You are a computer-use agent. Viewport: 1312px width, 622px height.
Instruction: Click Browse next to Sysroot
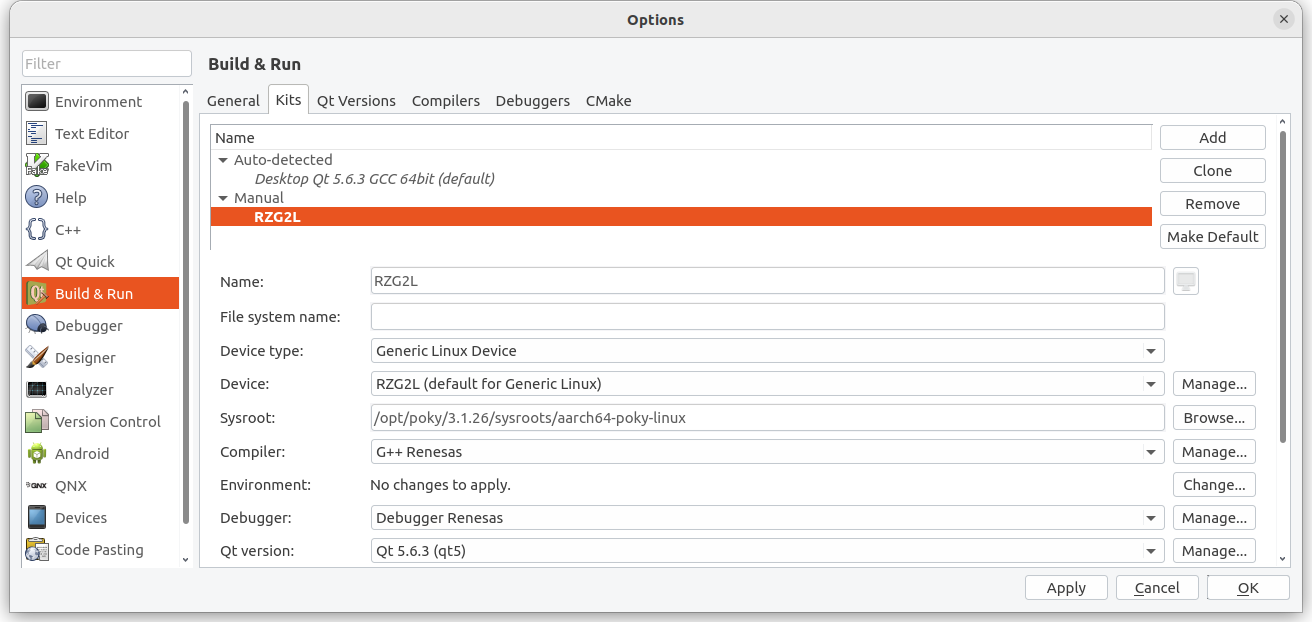[x=1213, y=418]
